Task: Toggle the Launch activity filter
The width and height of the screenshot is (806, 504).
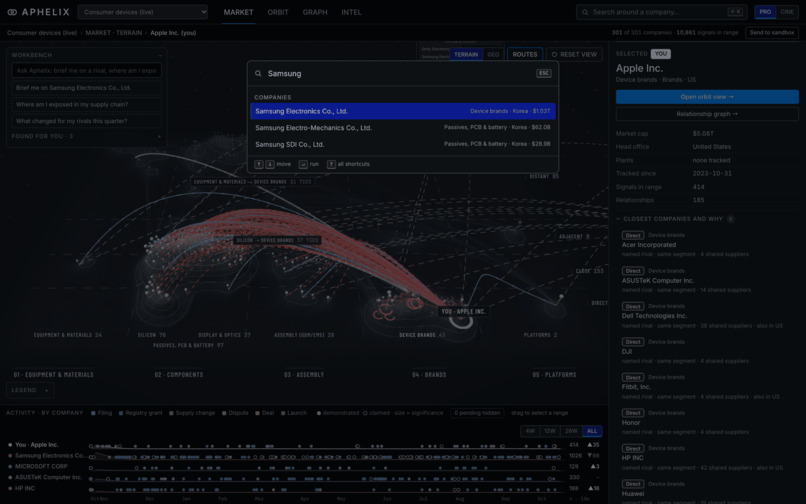Action: pos(294,413)
